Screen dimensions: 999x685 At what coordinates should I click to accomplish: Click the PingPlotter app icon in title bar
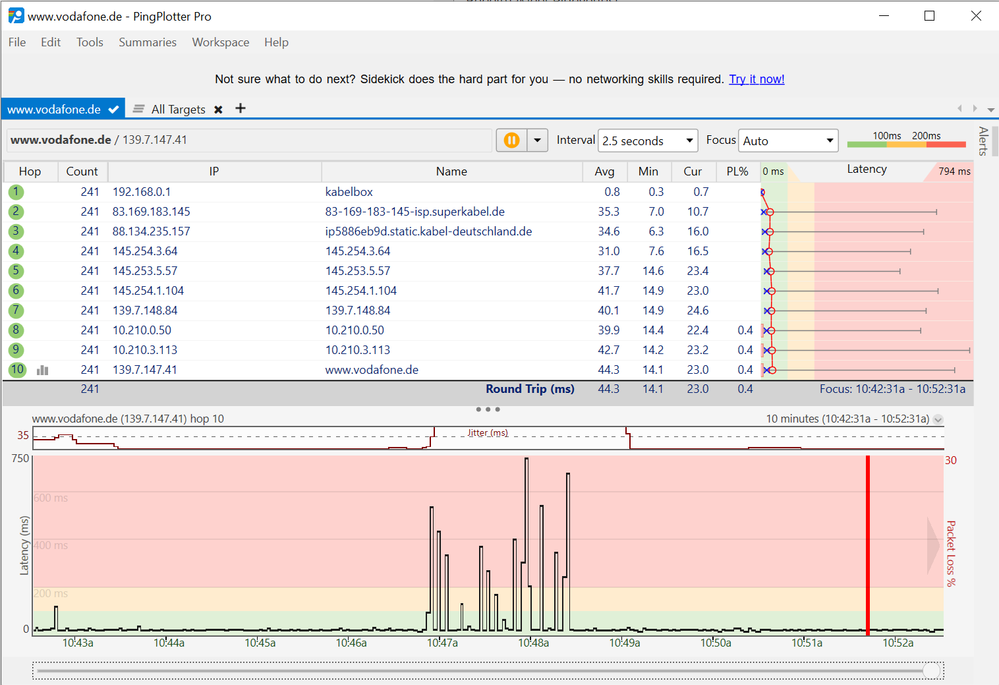[16, 16]
